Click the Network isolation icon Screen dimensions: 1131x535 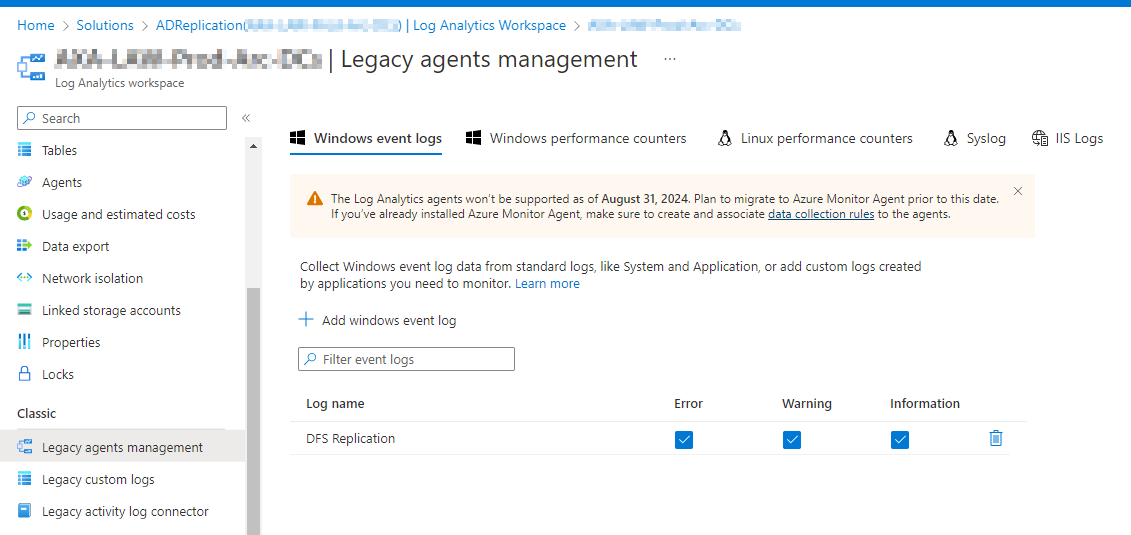[x=25, y=278]
